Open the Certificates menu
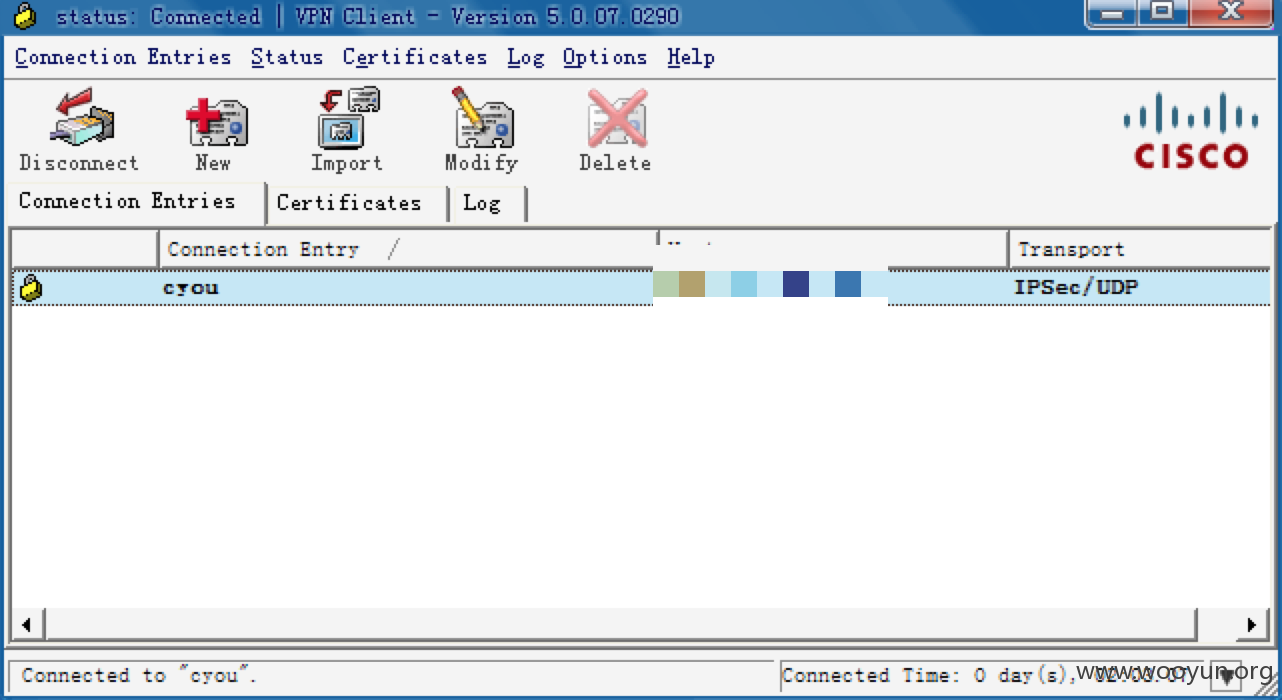Image resolution: width=1282 pixels, height=700 pixels. point(415,57)
